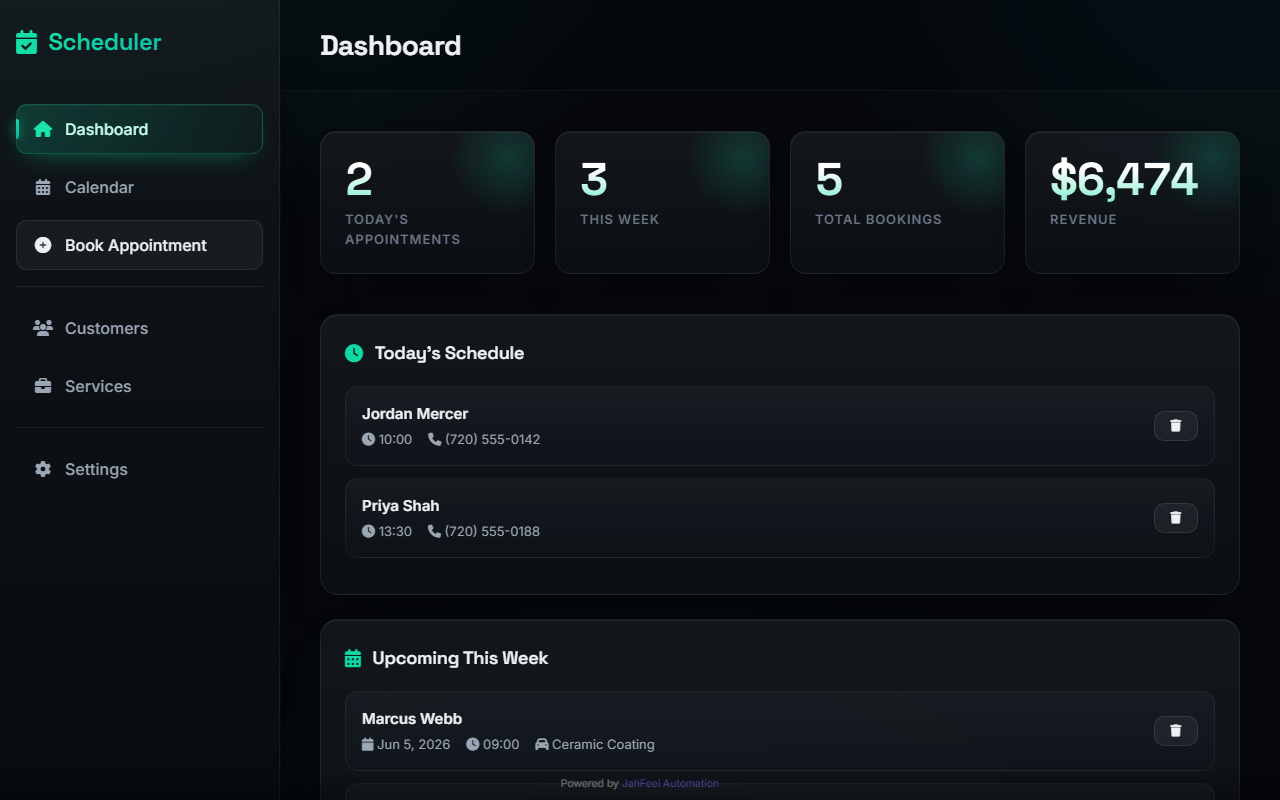The width and height of the screenshot is (1280, 800).
Task: Click the Marcus Webb name
Action: [x=412, y=719]
